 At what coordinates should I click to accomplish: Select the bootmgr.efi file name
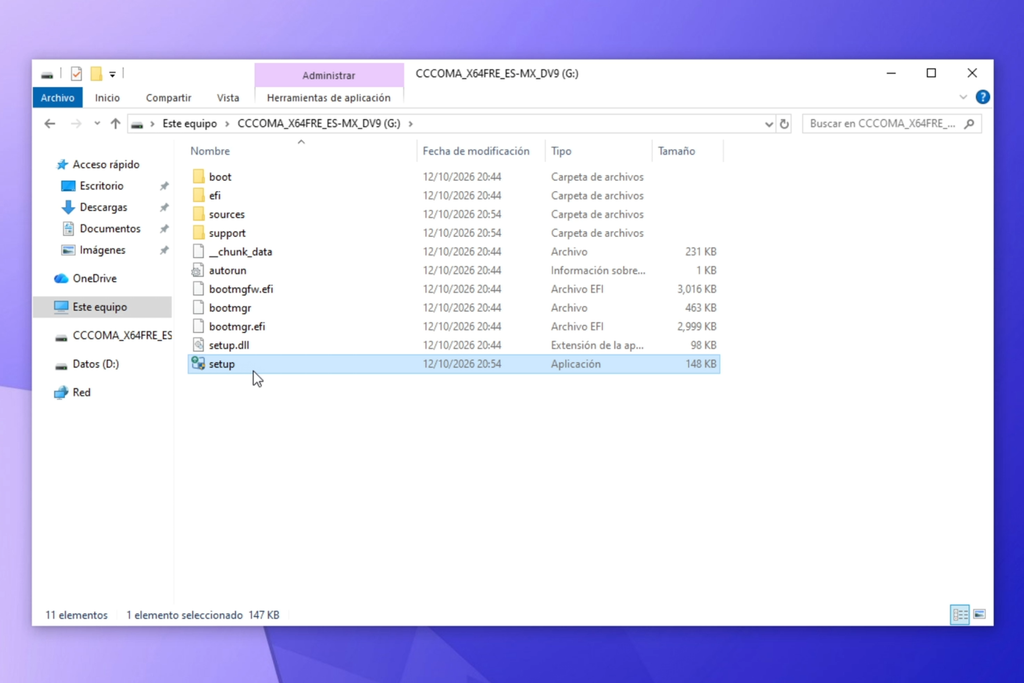tap(237, 326)
